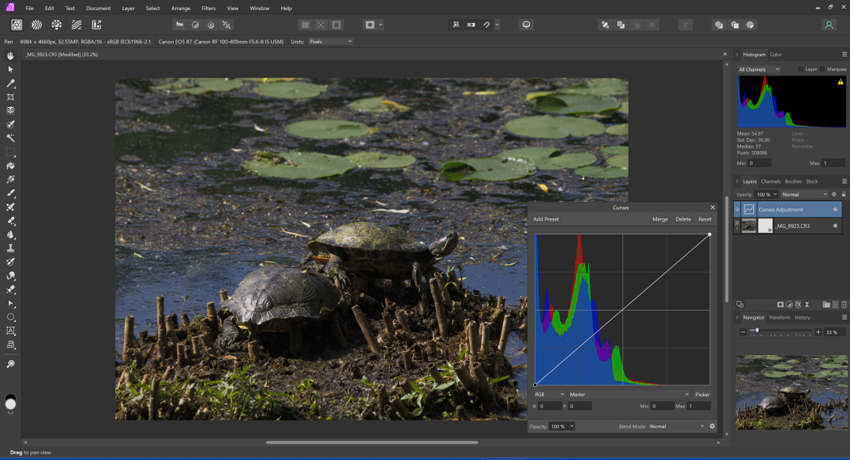Switch to the Transform tab
850x460 pixels.
point(779,318)
